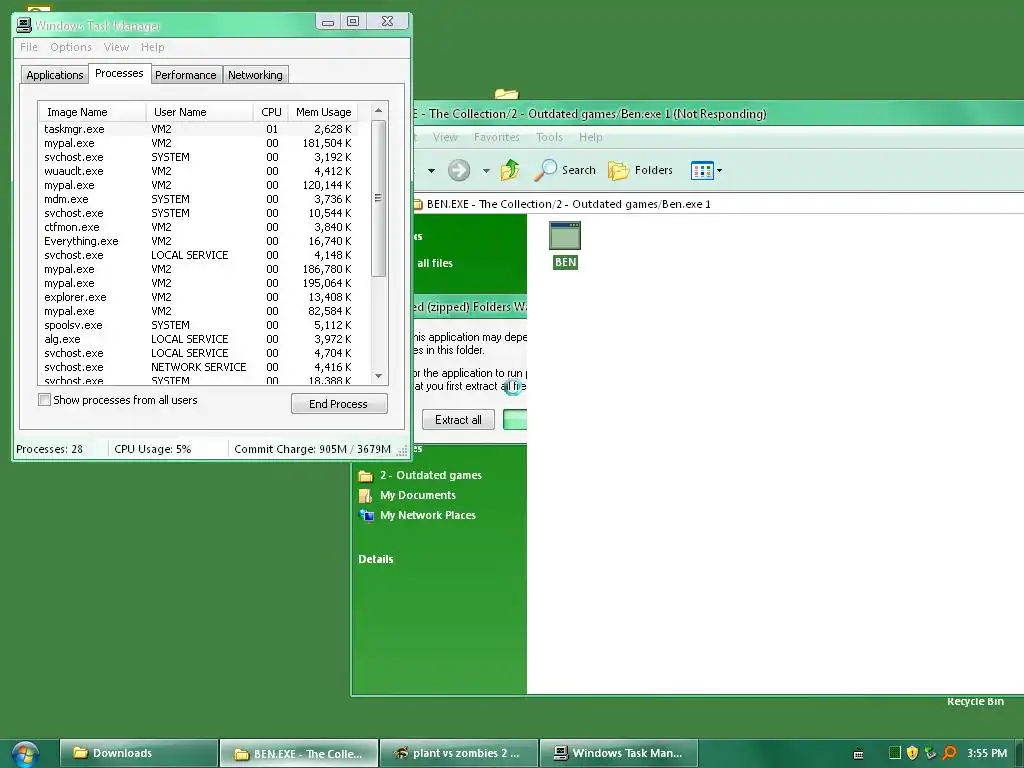
Task: Select the wuauclt.exe process row
Action: (x=199, y=171)
